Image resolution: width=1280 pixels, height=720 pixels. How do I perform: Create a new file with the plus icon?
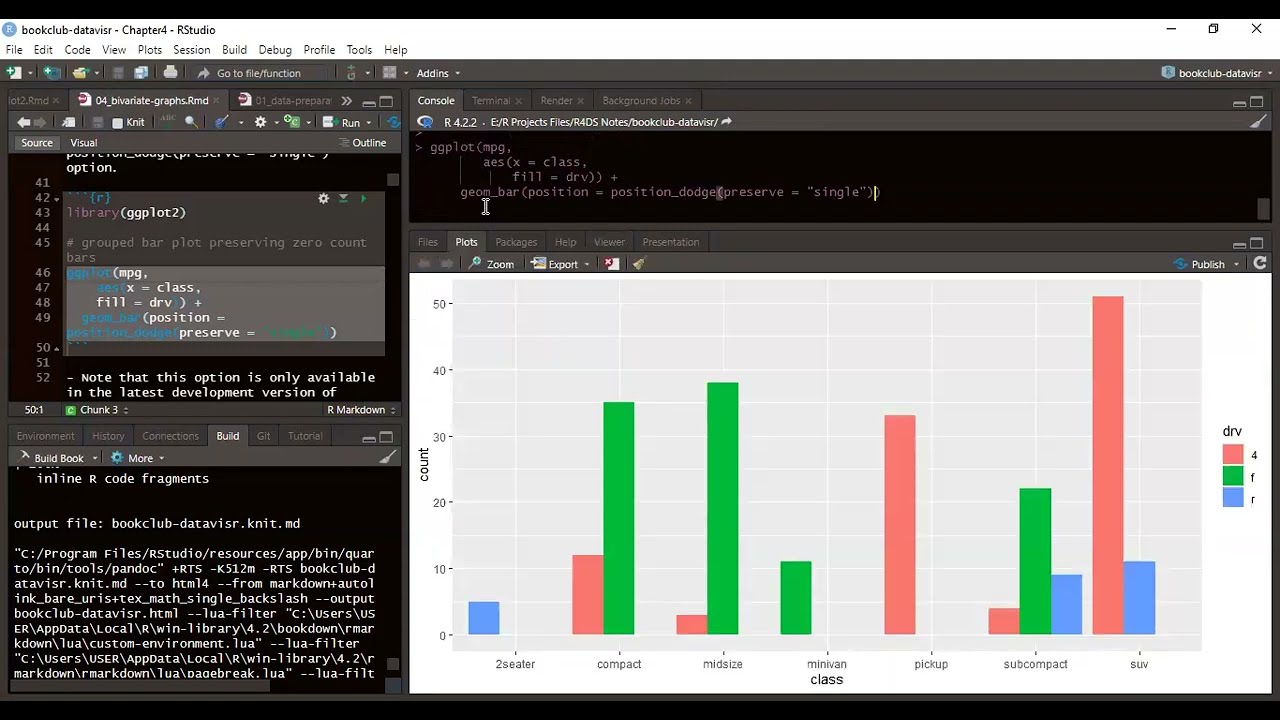(x=13, y=73)
